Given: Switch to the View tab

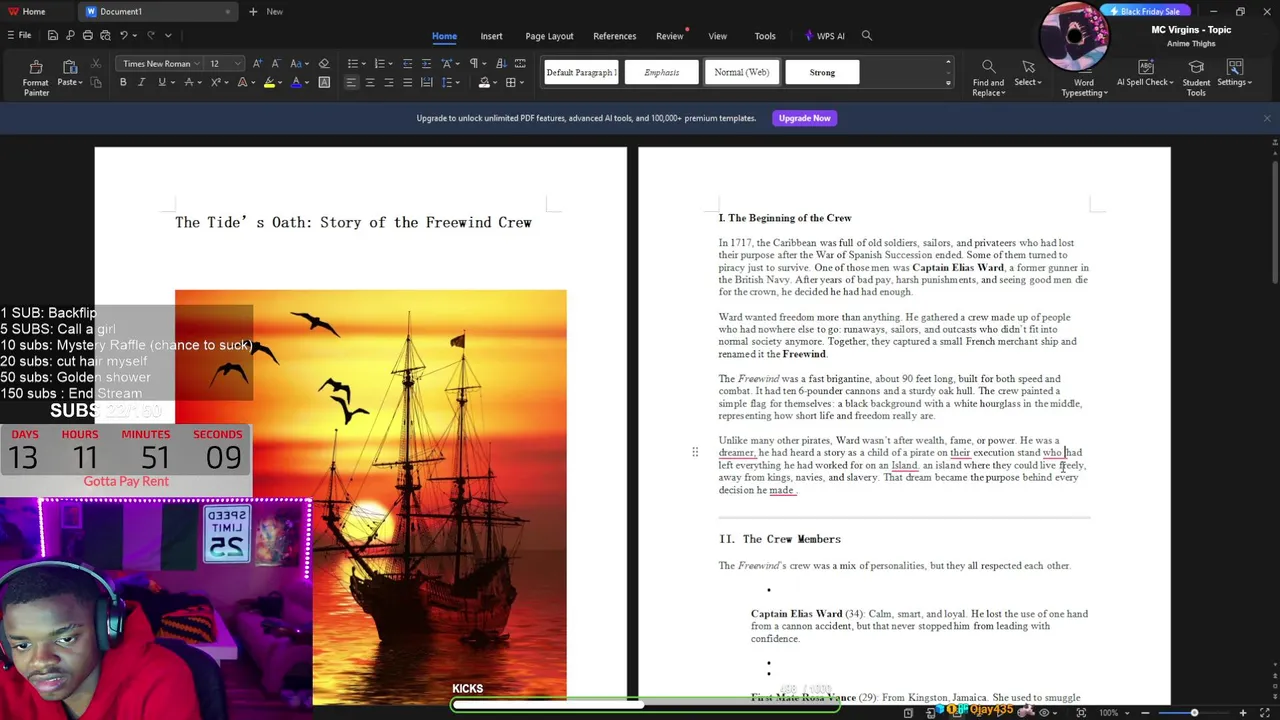Looking at the screenshot, I should pyautogui.click(x=717, y=36).
